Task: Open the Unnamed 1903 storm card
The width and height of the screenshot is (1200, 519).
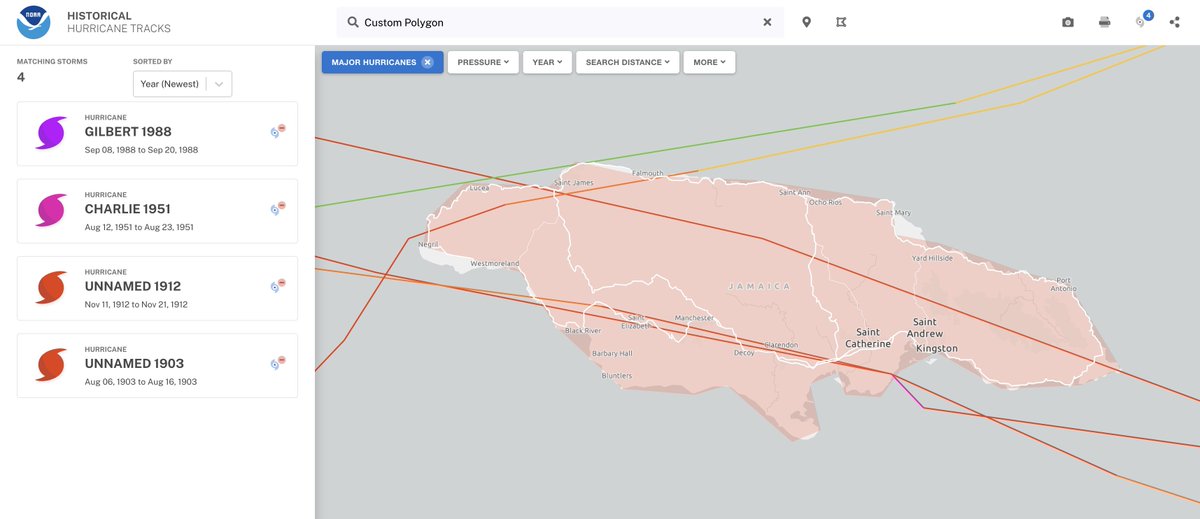Action: coord(157,365)
